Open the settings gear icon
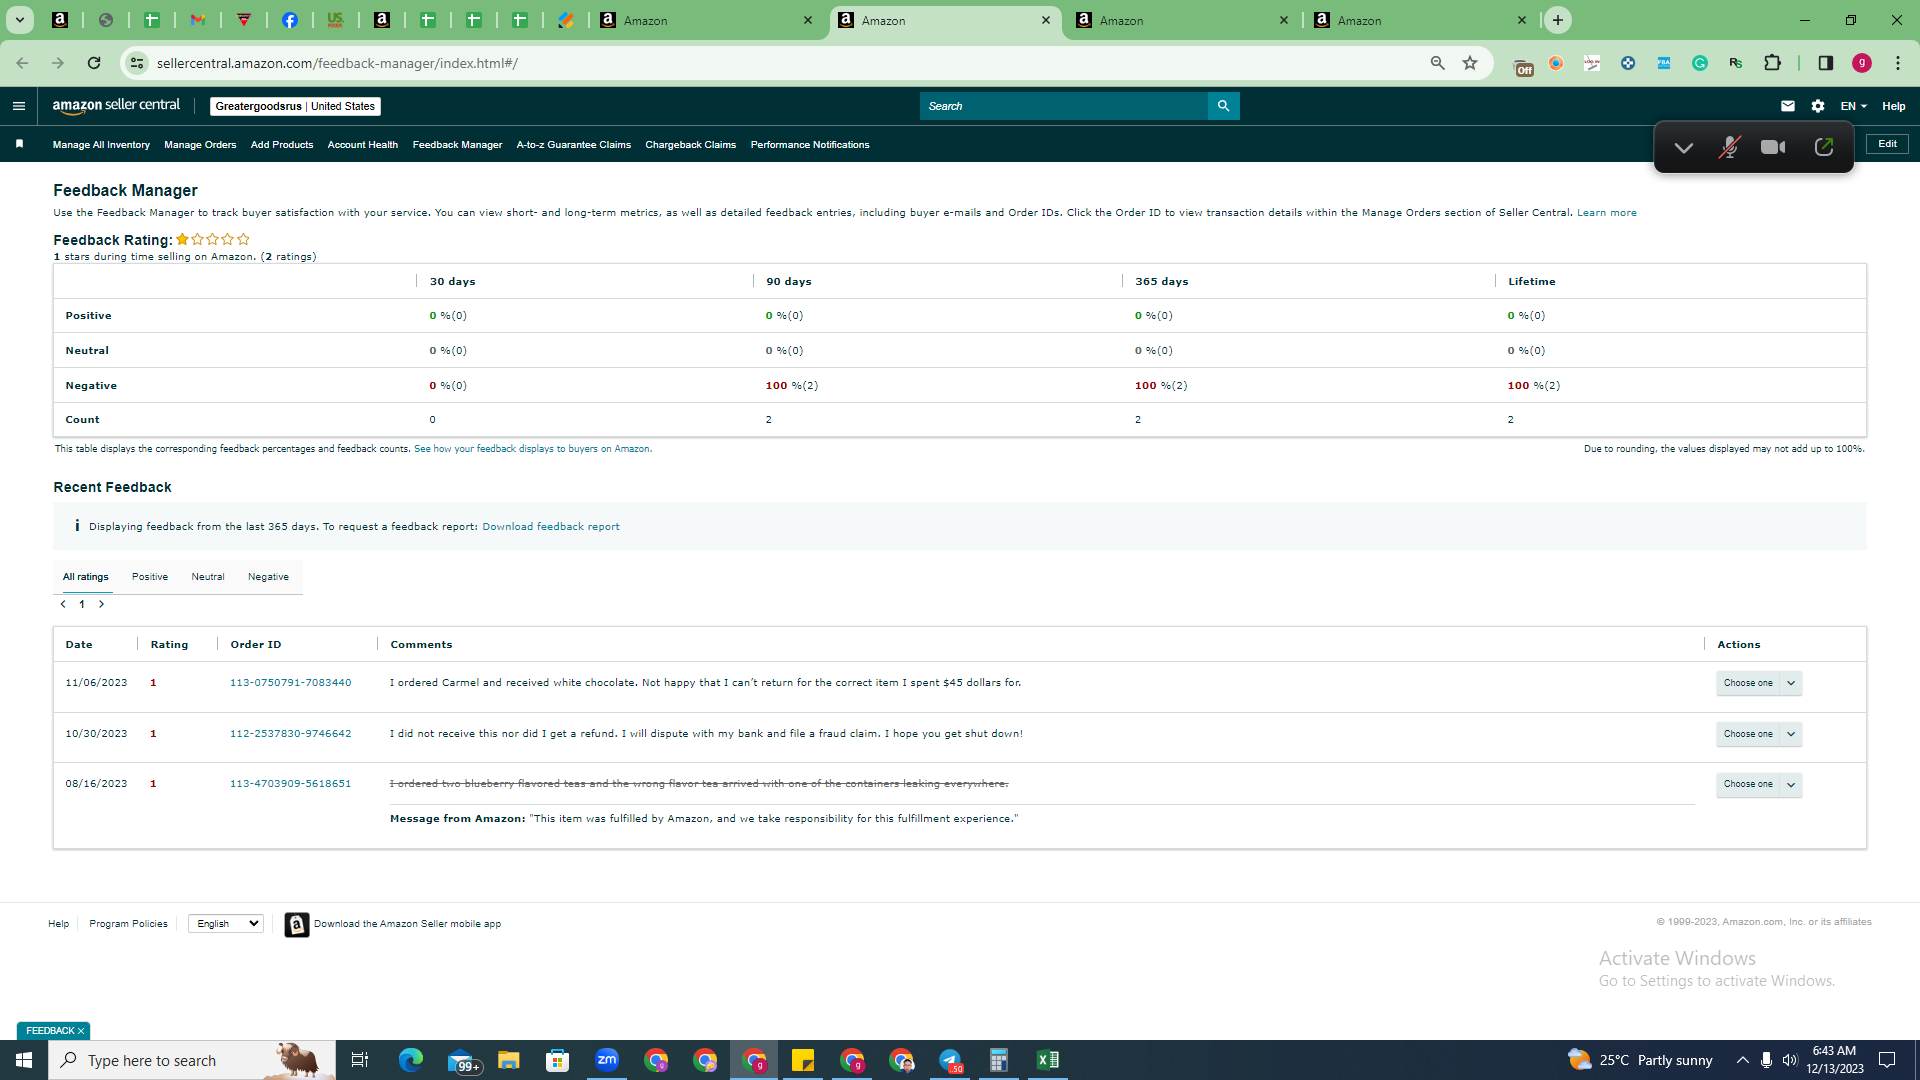The image size is (1920, 1080). tap(1818, 106)
